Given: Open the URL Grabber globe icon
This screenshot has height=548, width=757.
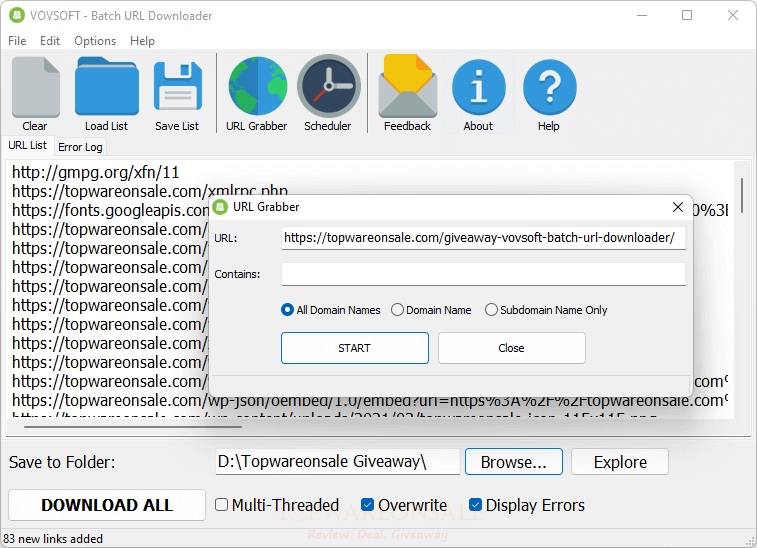Looking at the screenshot, I should click(257, 87).
